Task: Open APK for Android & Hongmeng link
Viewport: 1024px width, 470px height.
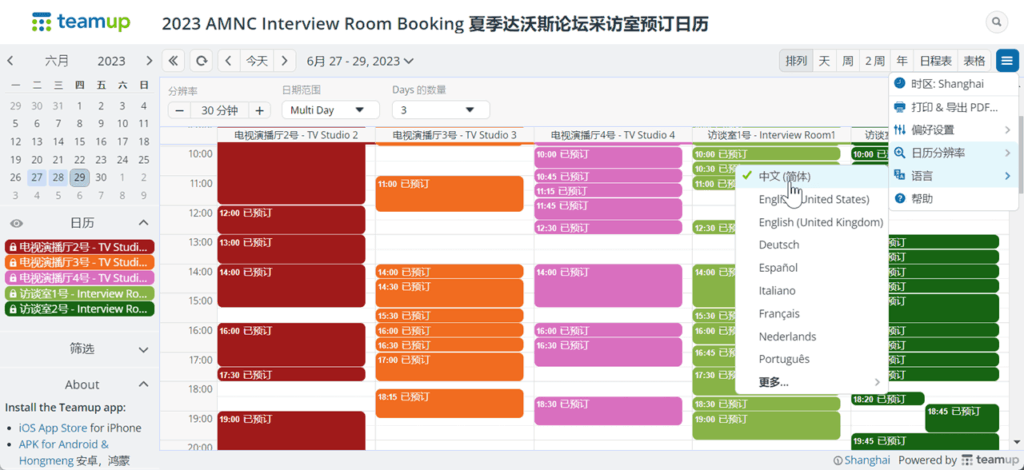Action: coord(64,452)
